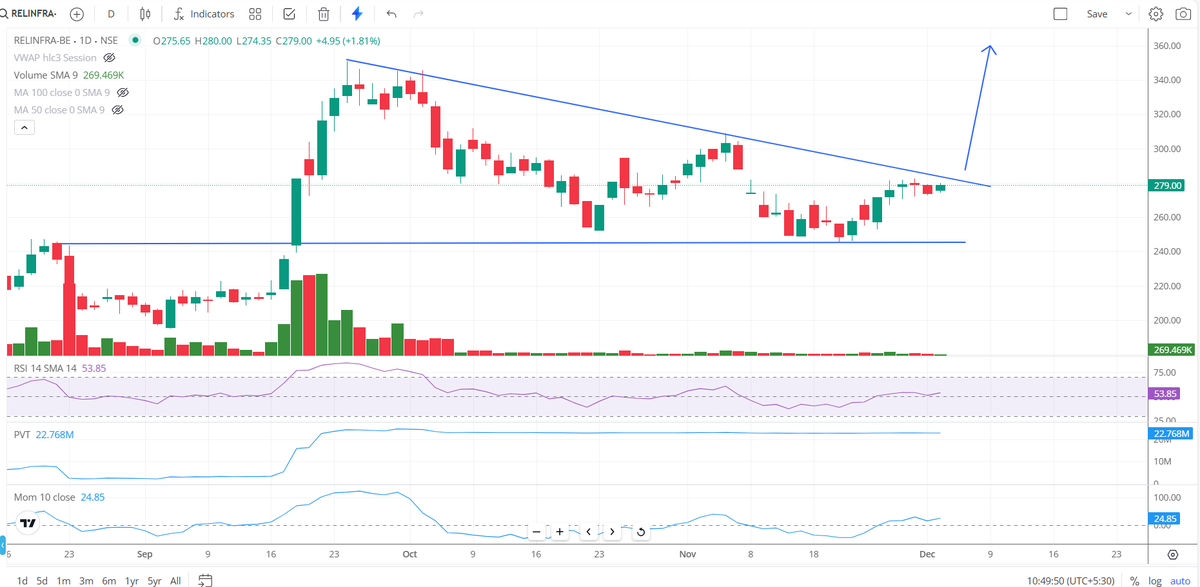1200x587 pixels.
Task: Switch to the 5yr date range
Action: pos(154,580)
